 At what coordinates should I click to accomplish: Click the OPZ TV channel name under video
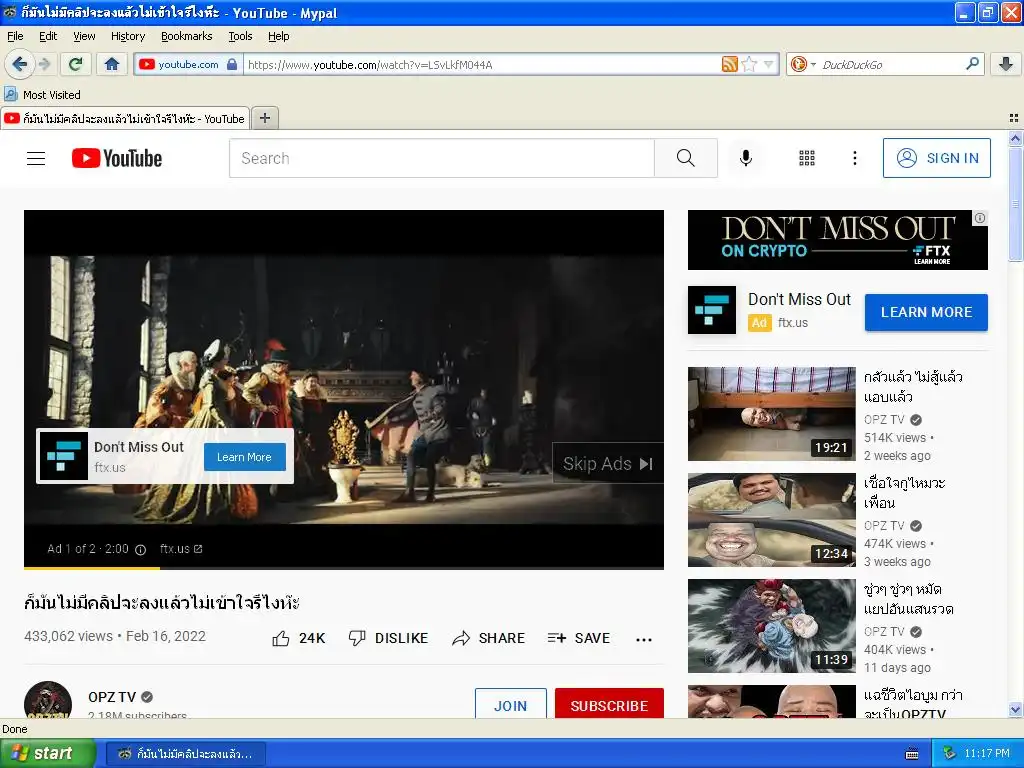tap(112, 697)
